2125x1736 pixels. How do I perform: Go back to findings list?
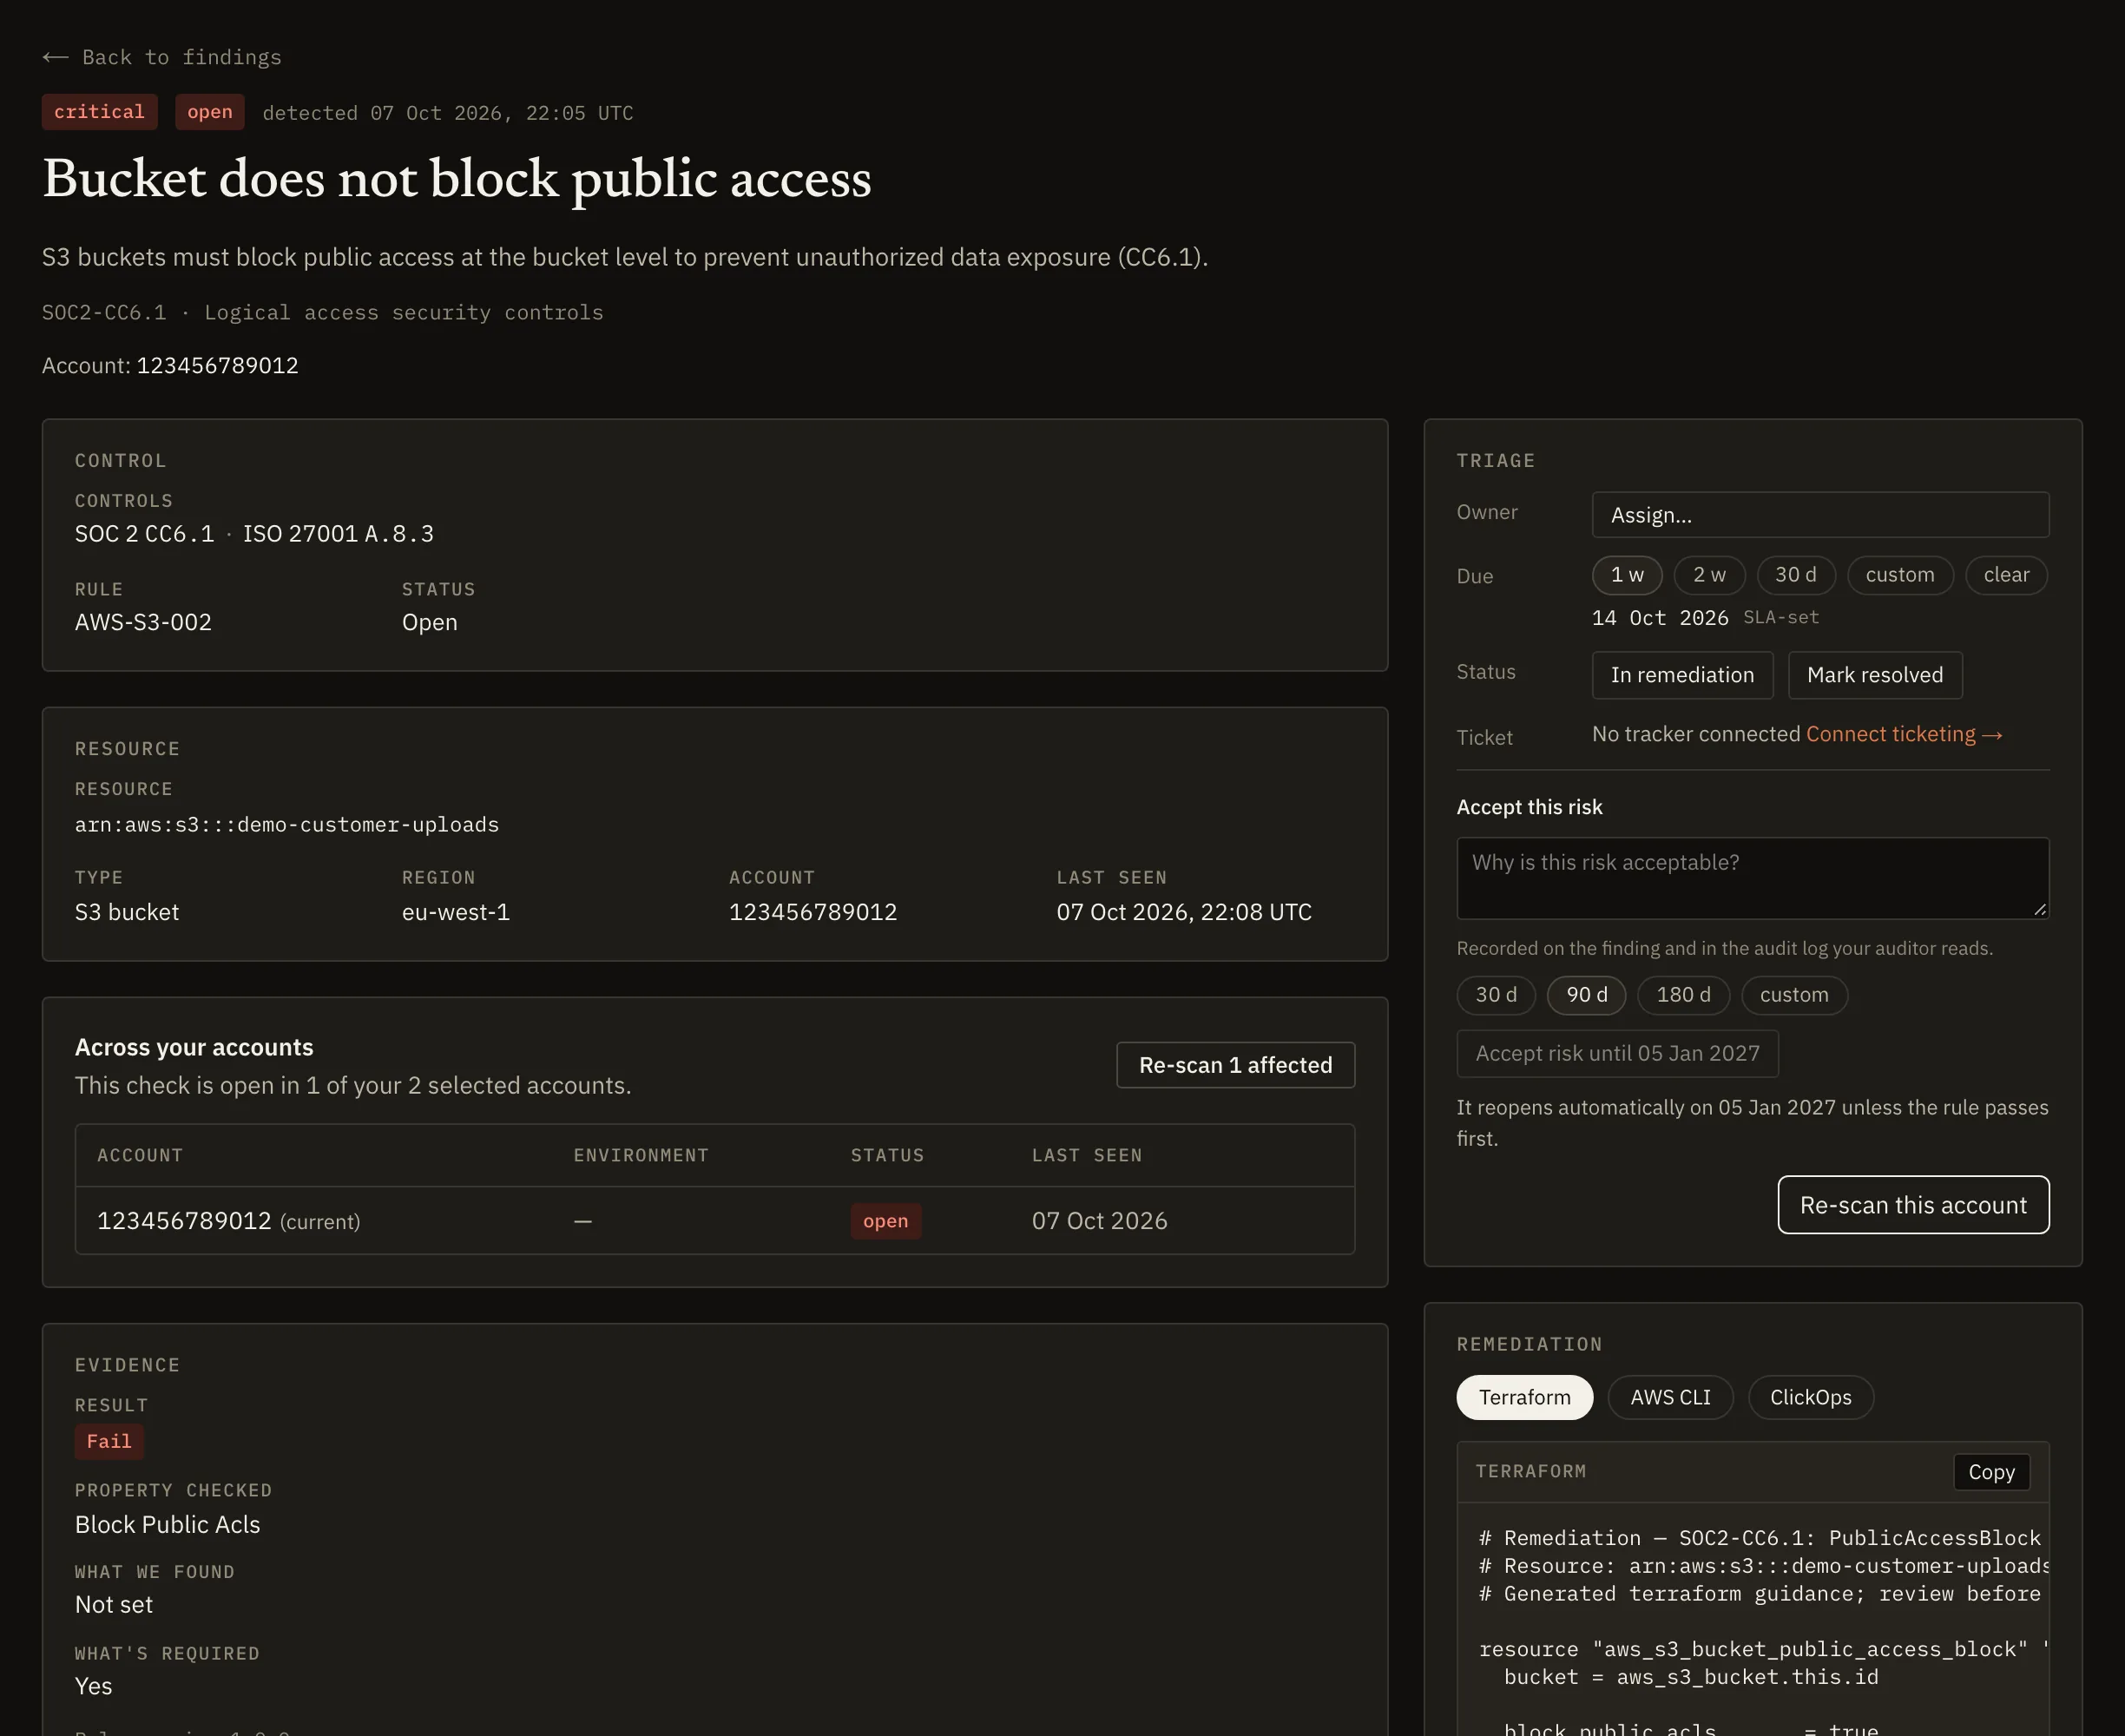point(162,57)
